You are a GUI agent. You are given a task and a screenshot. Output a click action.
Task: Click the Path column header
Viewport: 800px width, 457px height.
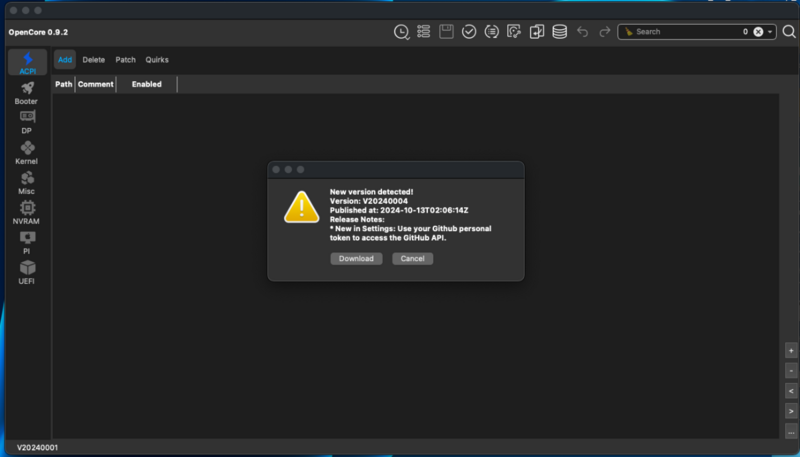64,84
